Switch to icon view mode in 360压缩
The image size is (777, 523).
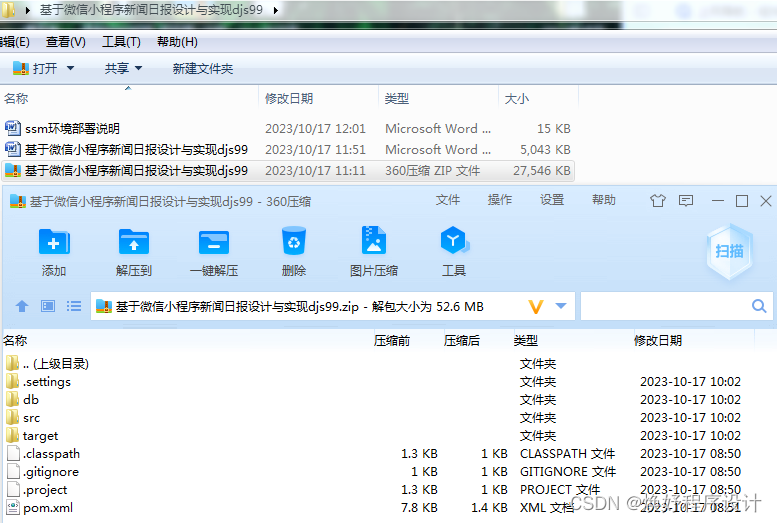[x=48, y=306]
